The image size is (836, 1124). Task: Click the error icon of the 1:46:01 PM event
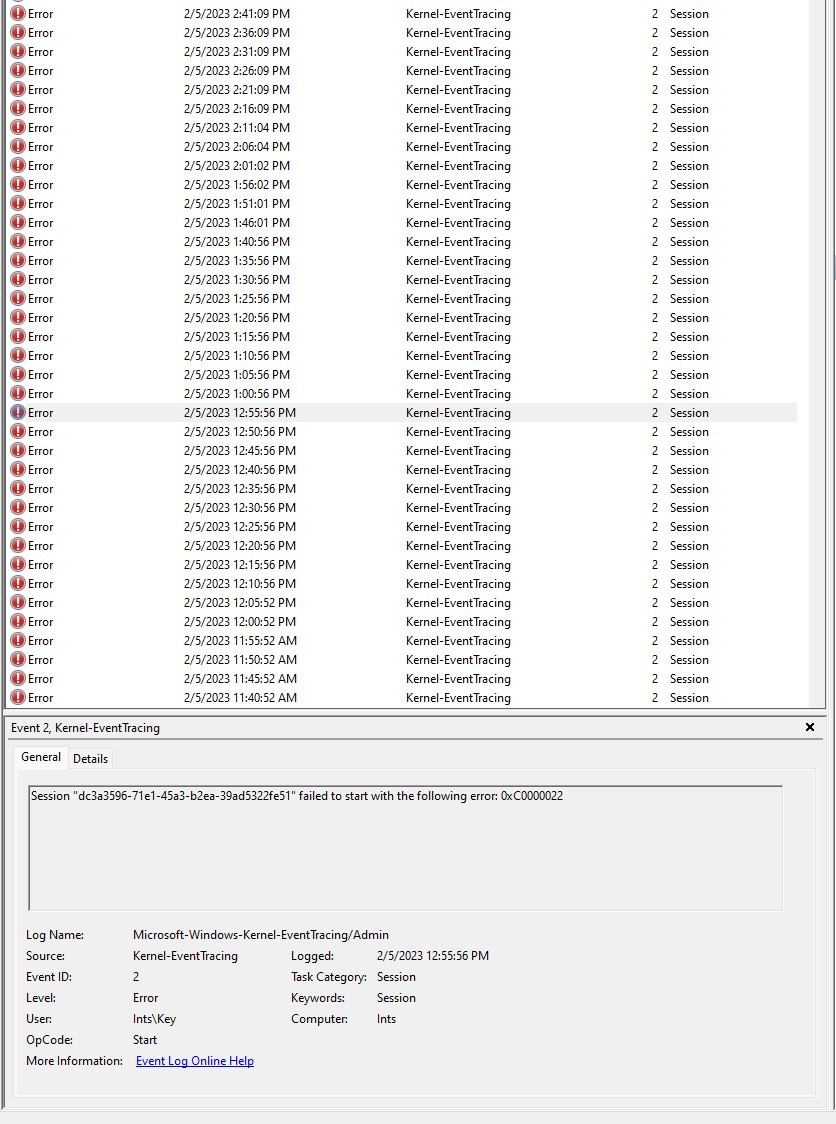click(x=18, y=222)
